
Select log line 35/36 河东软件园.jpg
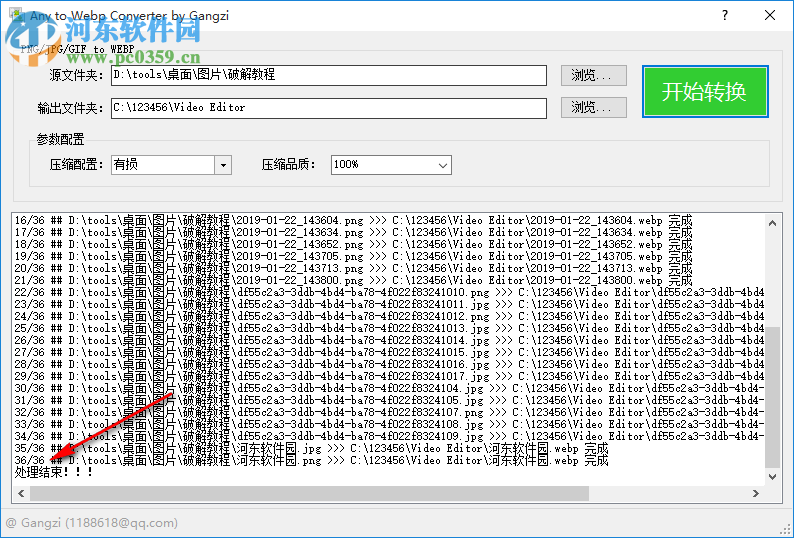(x=311, y=448)
